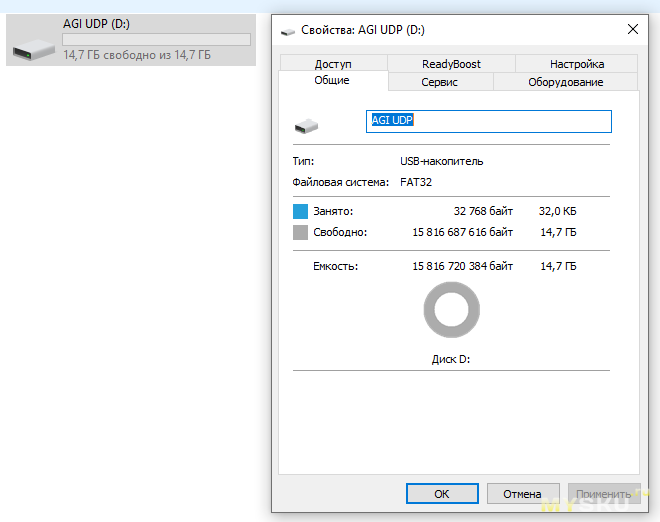Select the Общие tab
The image size is (660, 522).
tap(332, 81)
